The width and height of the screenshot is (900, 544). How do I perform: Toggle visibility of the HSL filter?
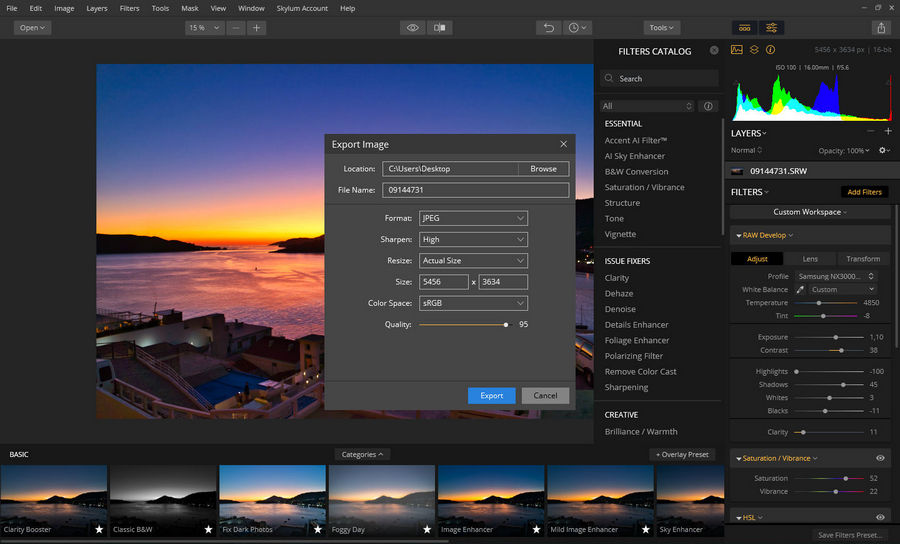coord(880,517)
